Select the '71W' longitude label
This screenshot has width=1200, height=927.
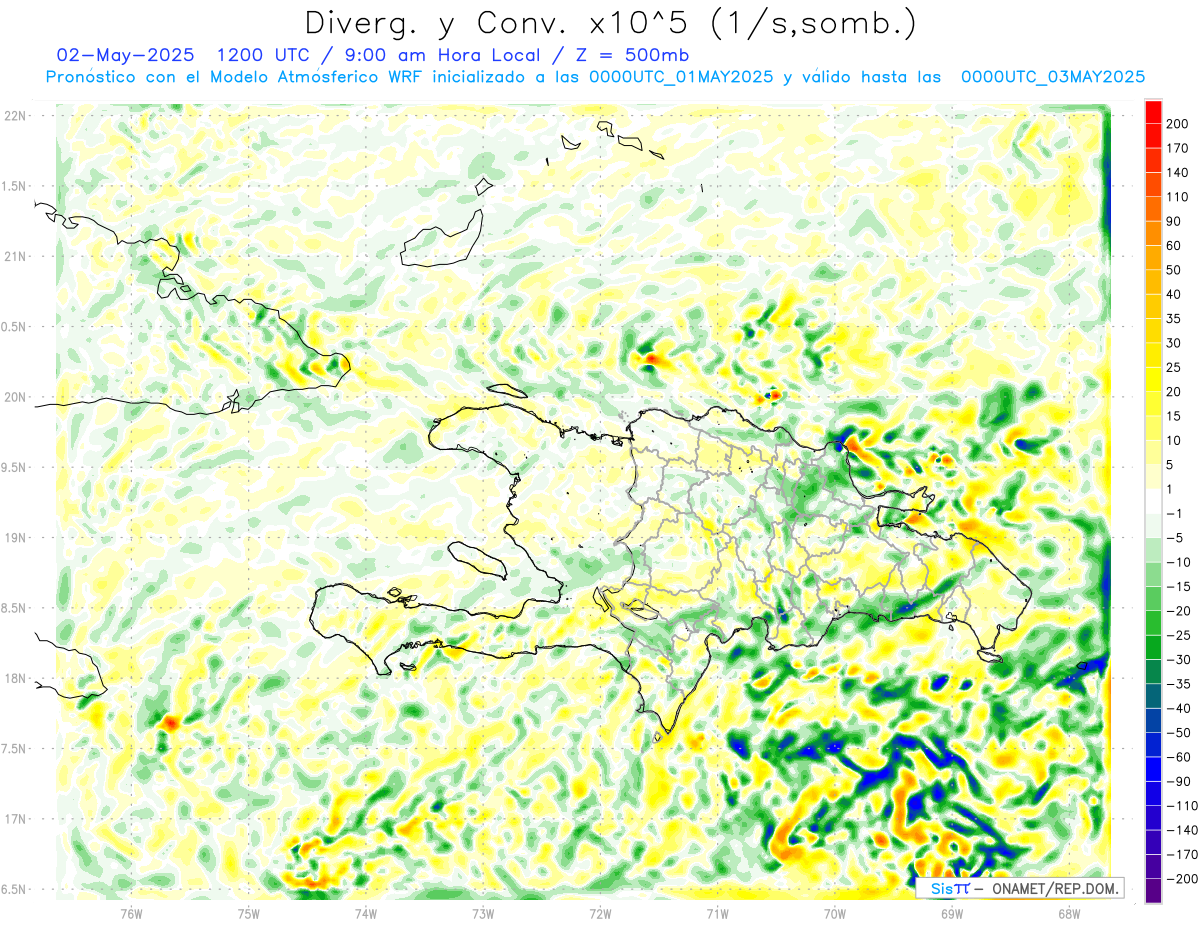pos(717,912)
